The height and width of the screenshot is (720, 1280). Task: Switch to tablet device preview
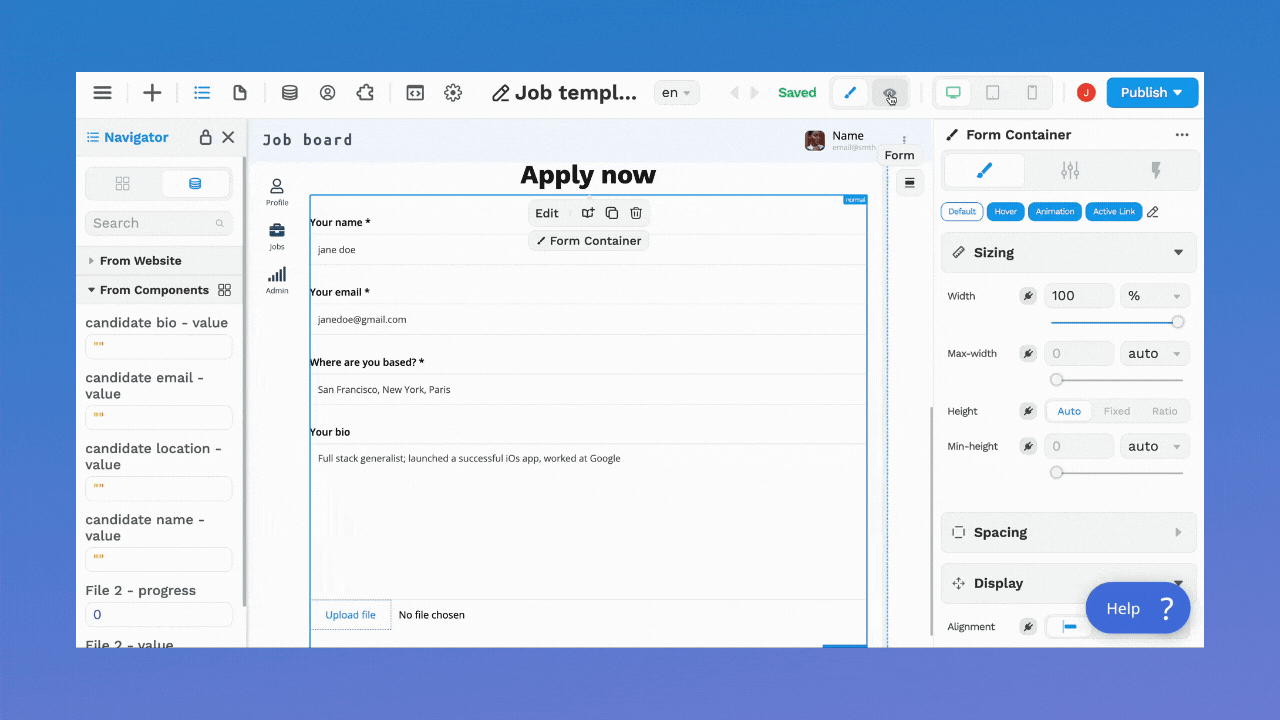(993, 93)
